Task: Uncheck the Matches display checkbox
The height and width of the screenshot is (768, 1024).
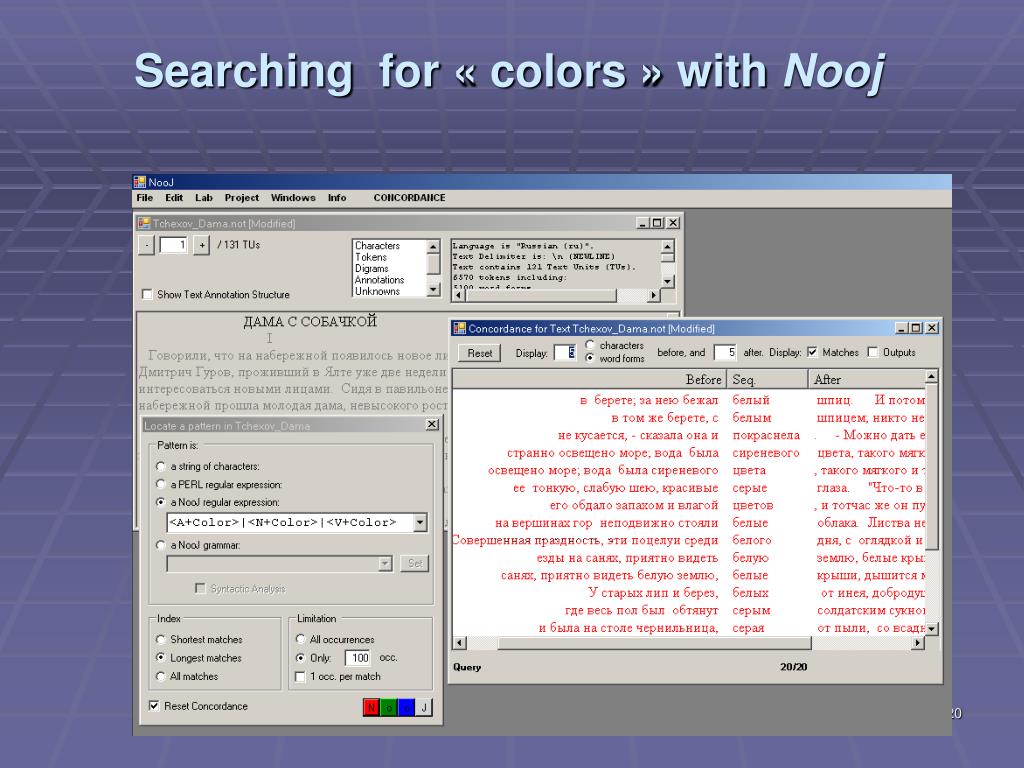Action: (x=812, y=353)
